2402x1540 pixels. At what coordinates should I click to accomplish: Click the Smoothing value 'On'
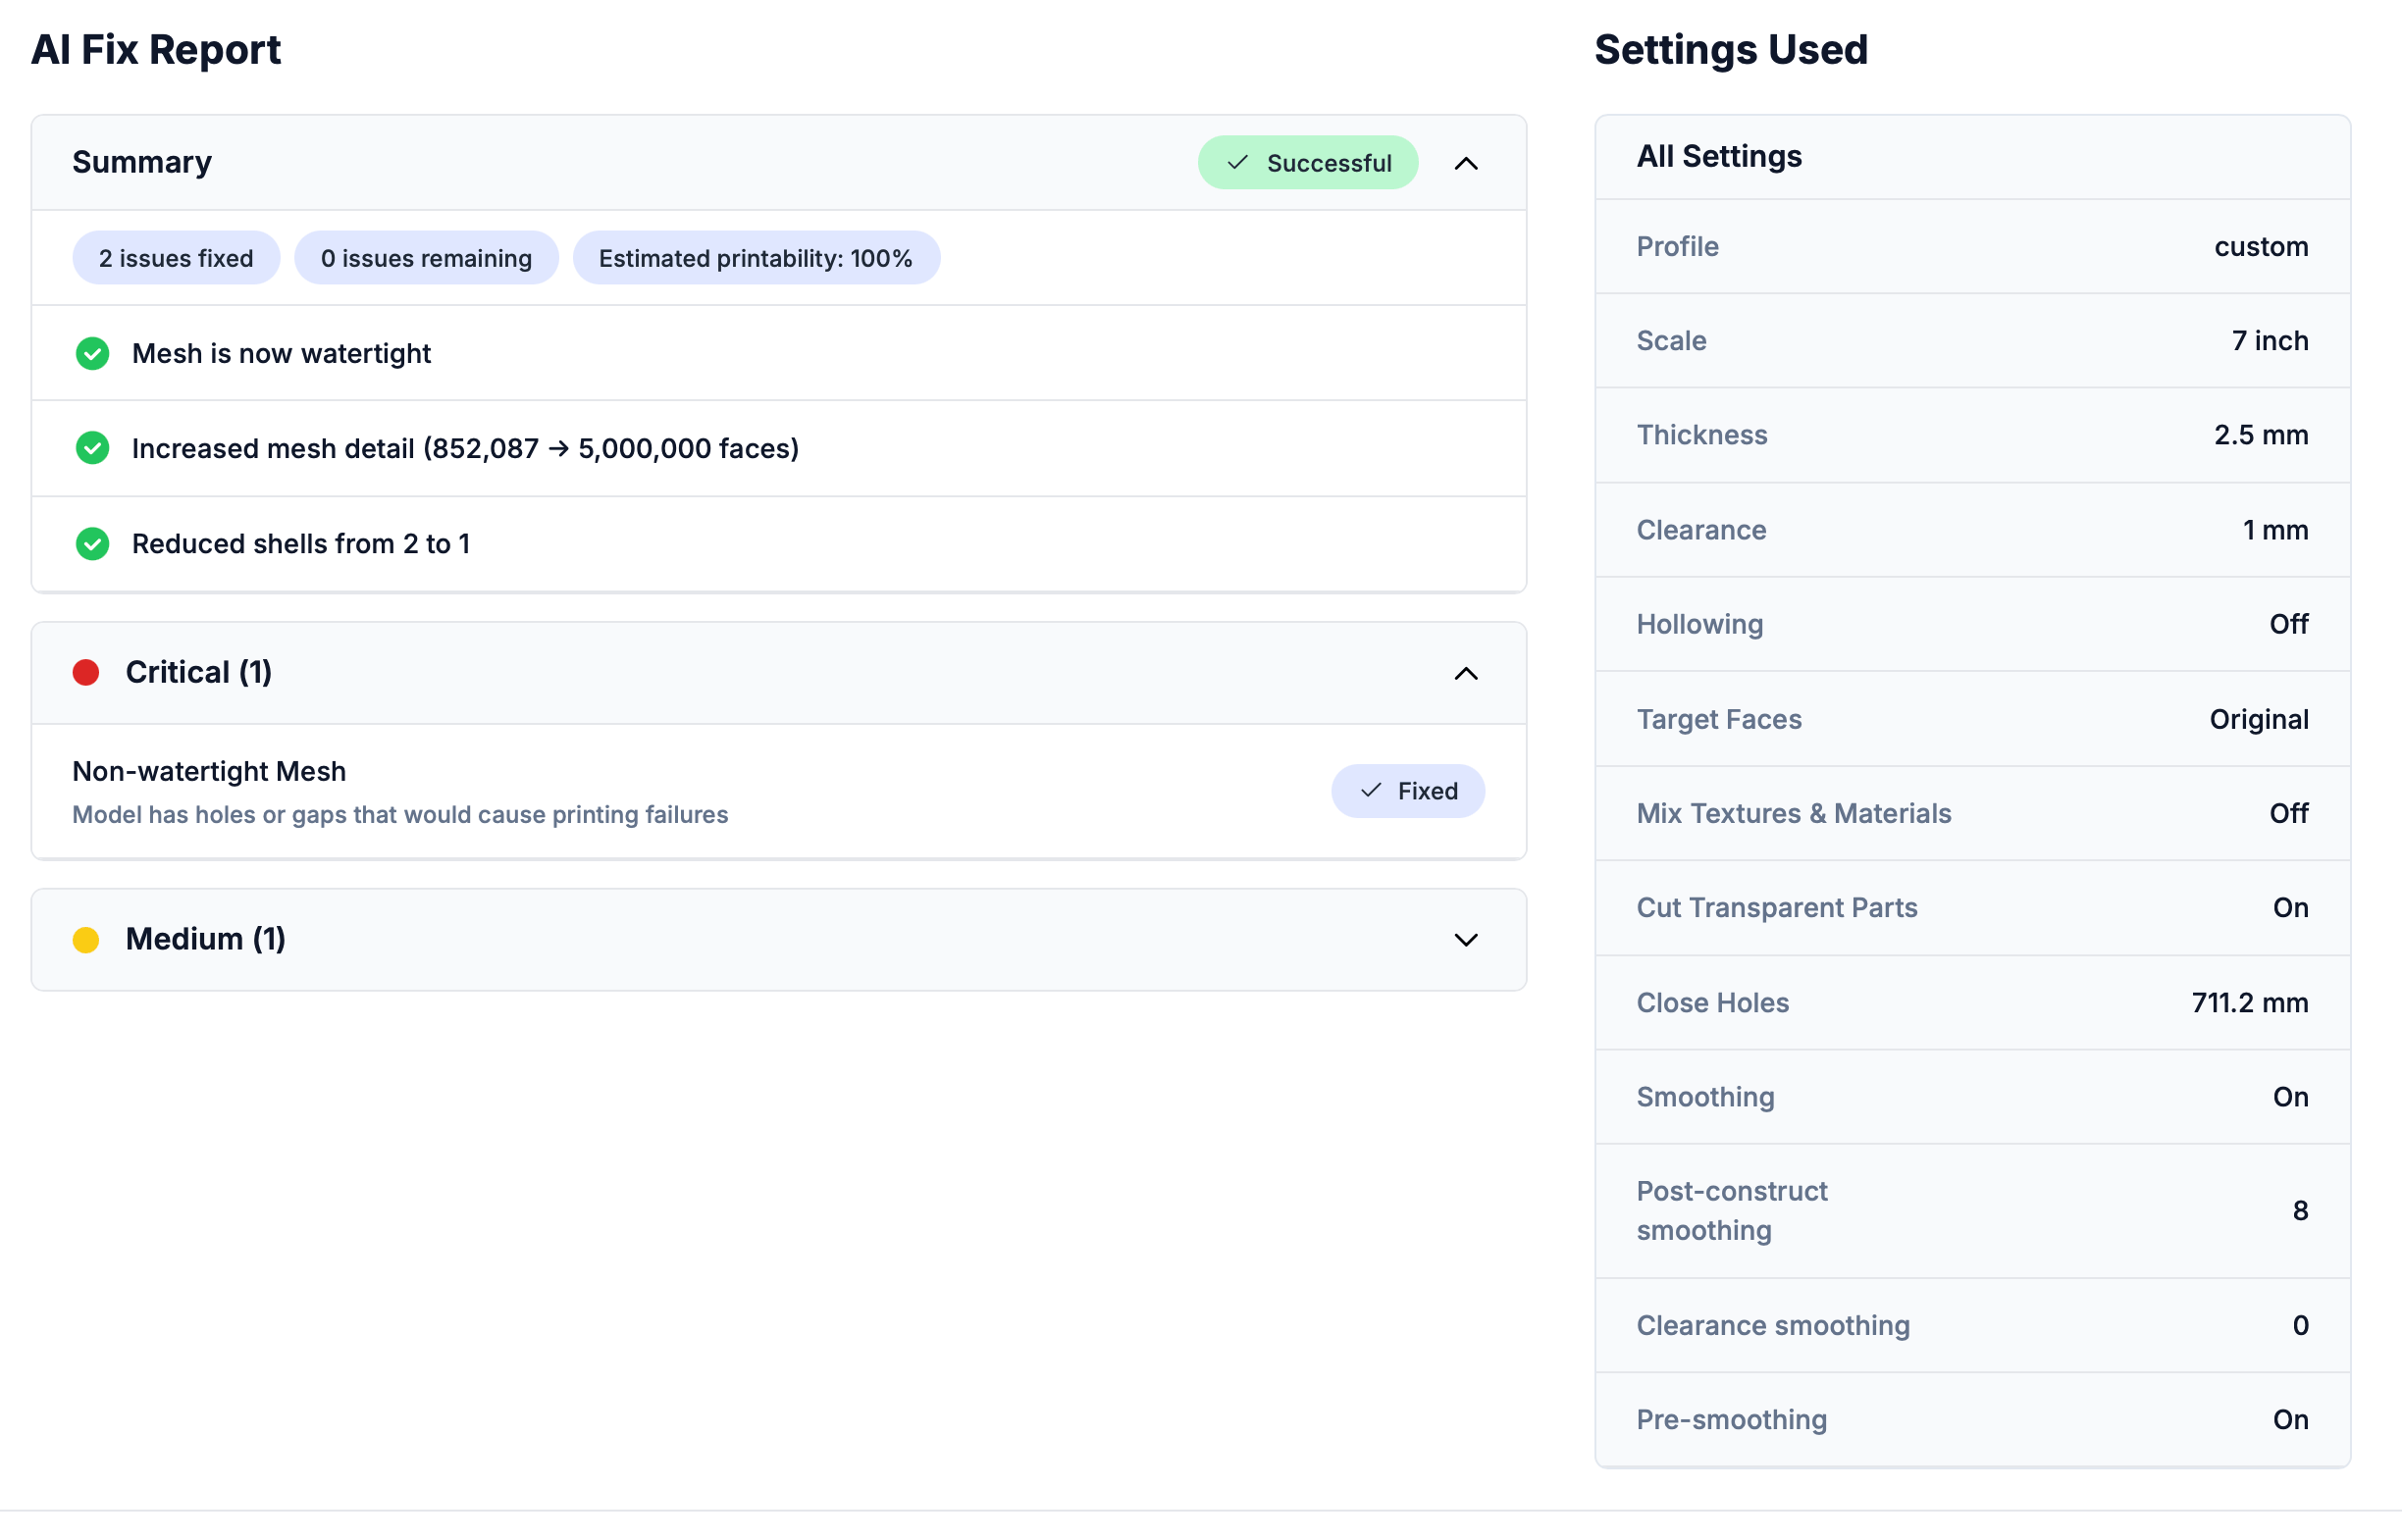point(2290,1097)
